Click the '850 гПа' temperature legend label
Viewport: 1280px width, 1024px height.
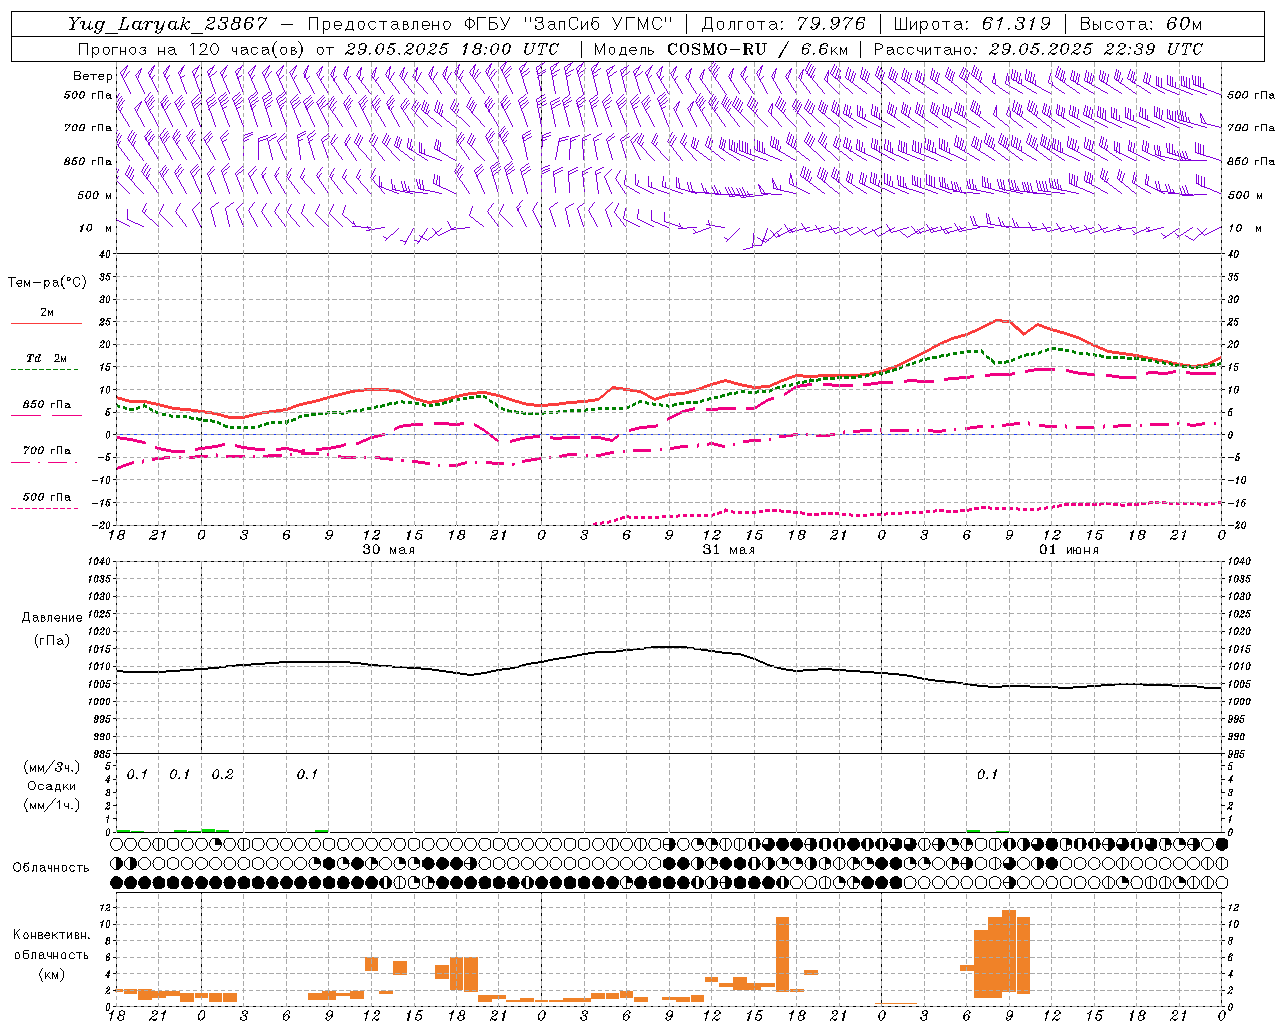(47, 405)
